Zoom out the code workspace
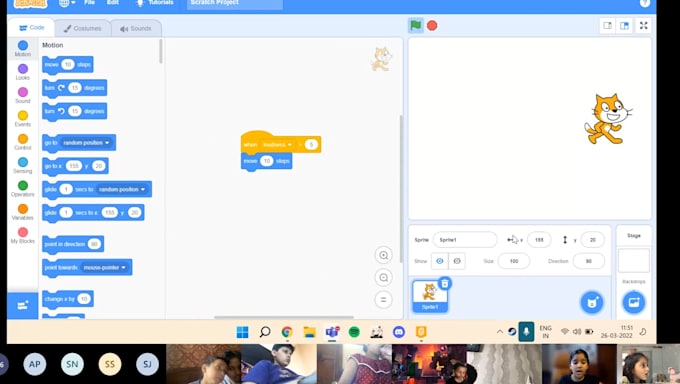This screenshot has width=680, height=384. pos(383,277)
